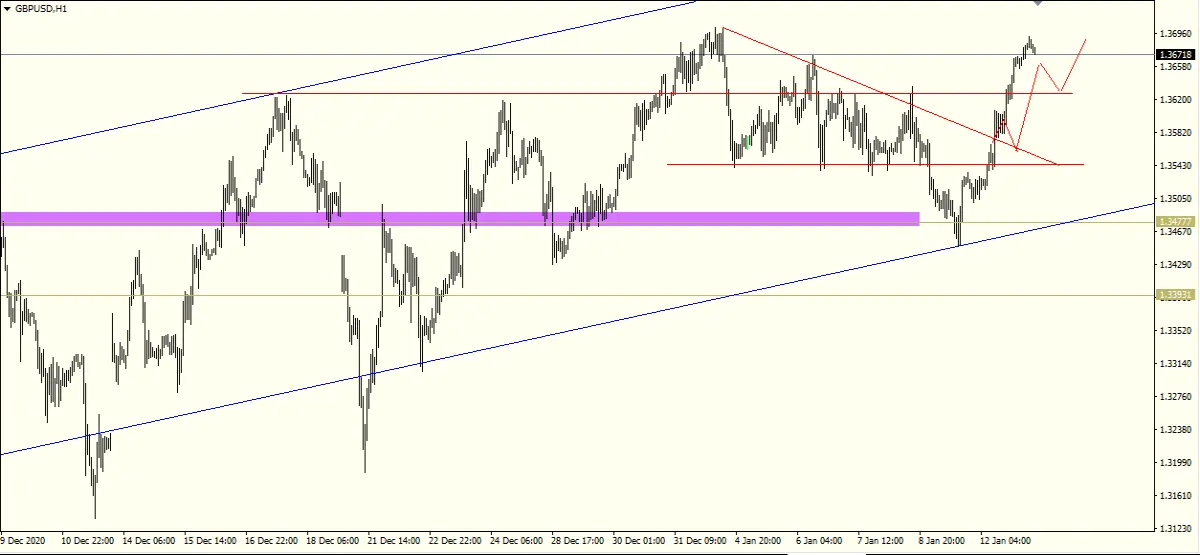Viewport: 1200px width, 555px height.
Task: Click the 1.35430 price axis value
Action: click(1174, 166)
